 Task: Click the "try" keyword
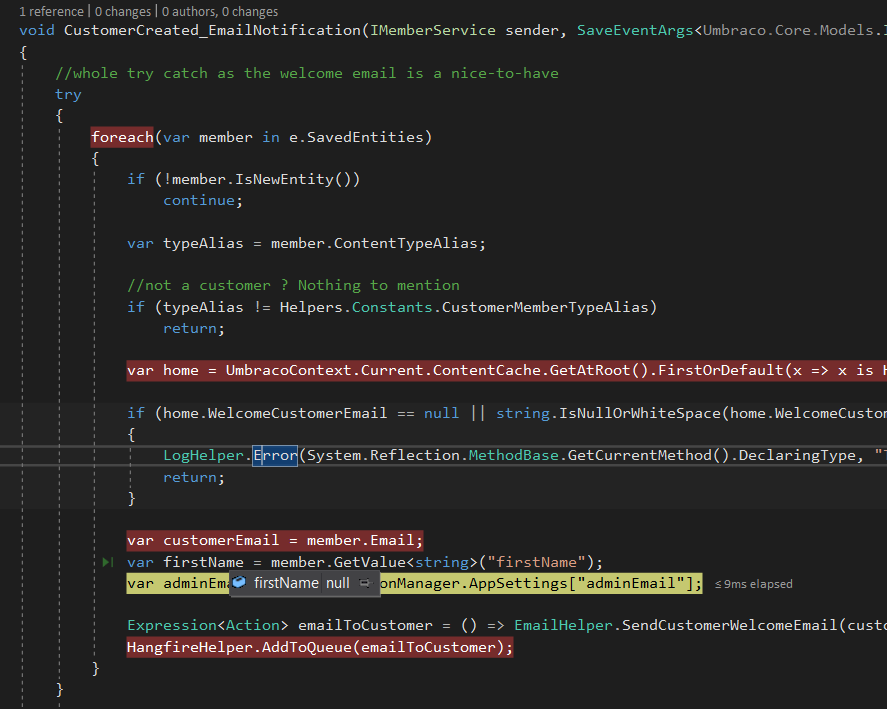click(x=68, y=94)
